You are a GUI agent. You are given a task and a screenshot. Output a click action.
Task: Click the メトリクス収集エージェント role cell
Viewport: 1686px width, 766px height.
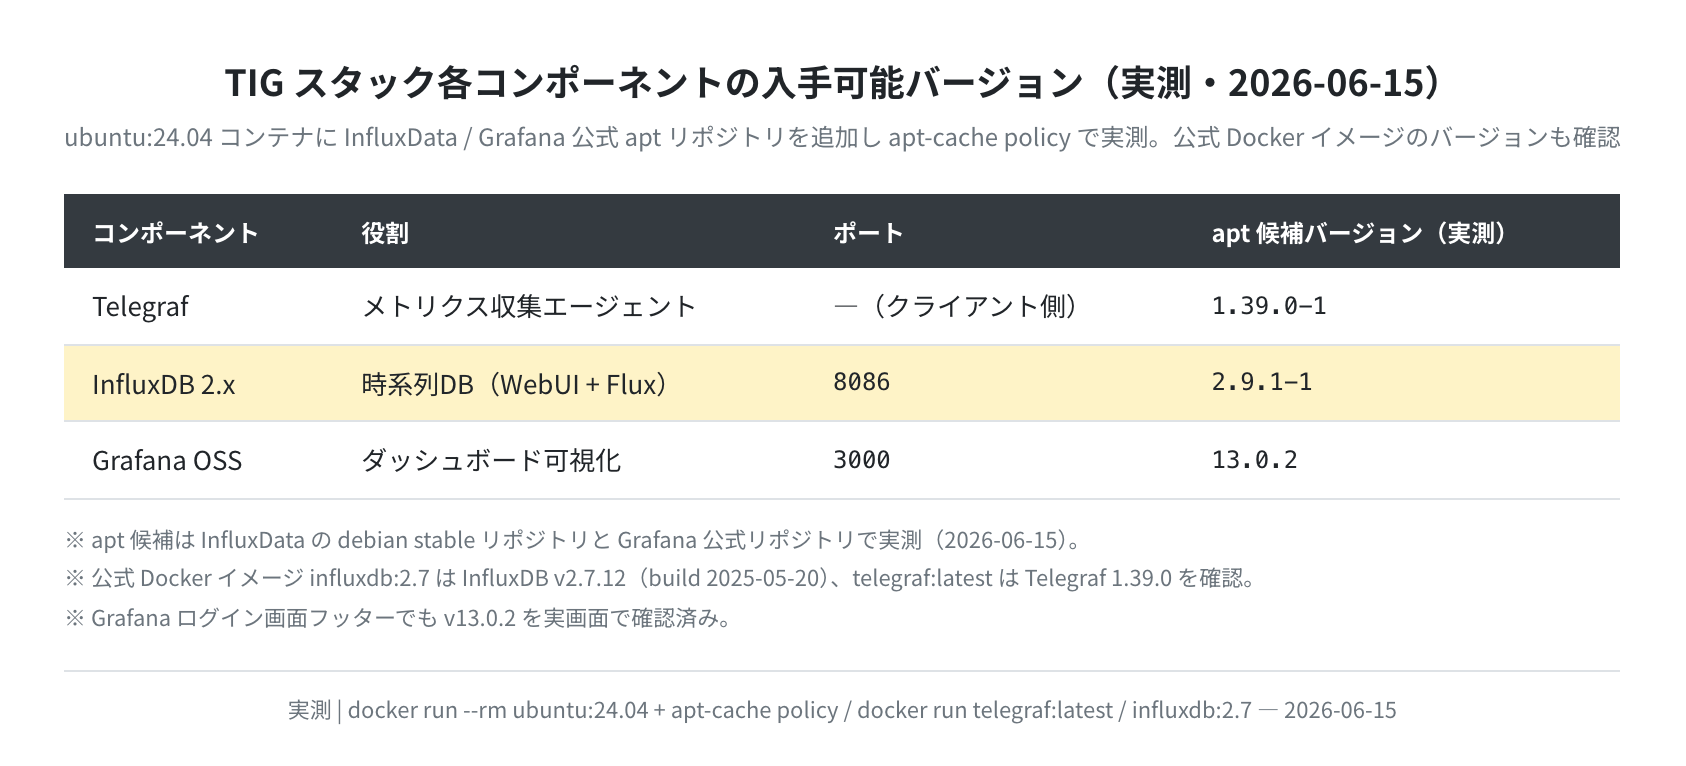point(528,306)
